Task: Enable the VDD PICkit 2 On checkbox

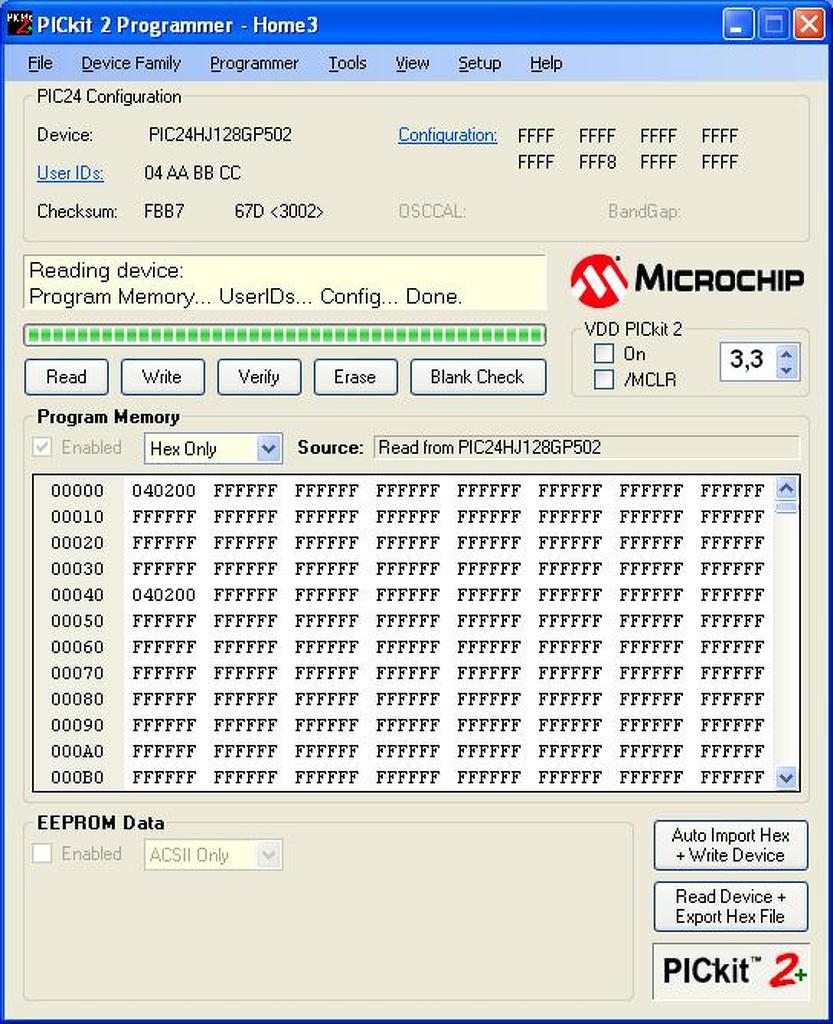Action: (604, 353)
